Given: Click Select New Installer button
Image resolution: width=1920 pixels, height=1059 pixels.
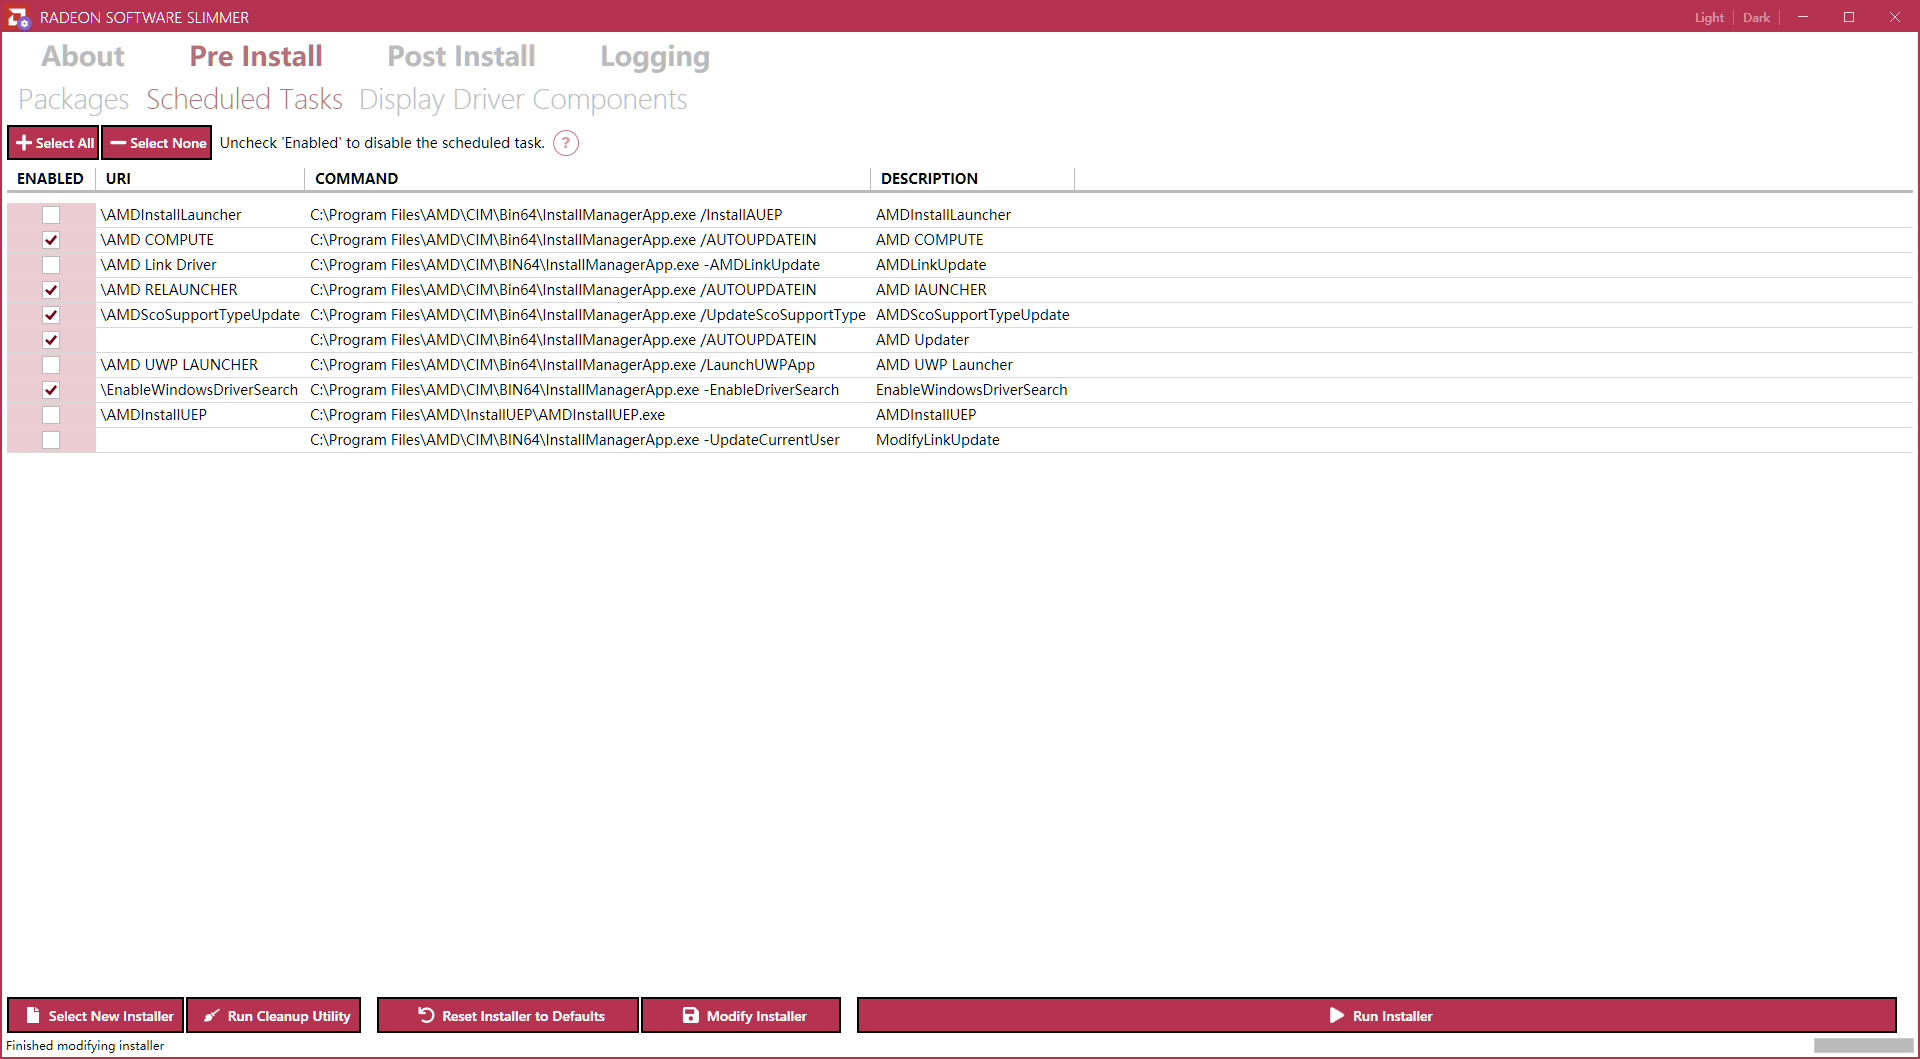Looking at the screenshot, I should [96, 1015].
